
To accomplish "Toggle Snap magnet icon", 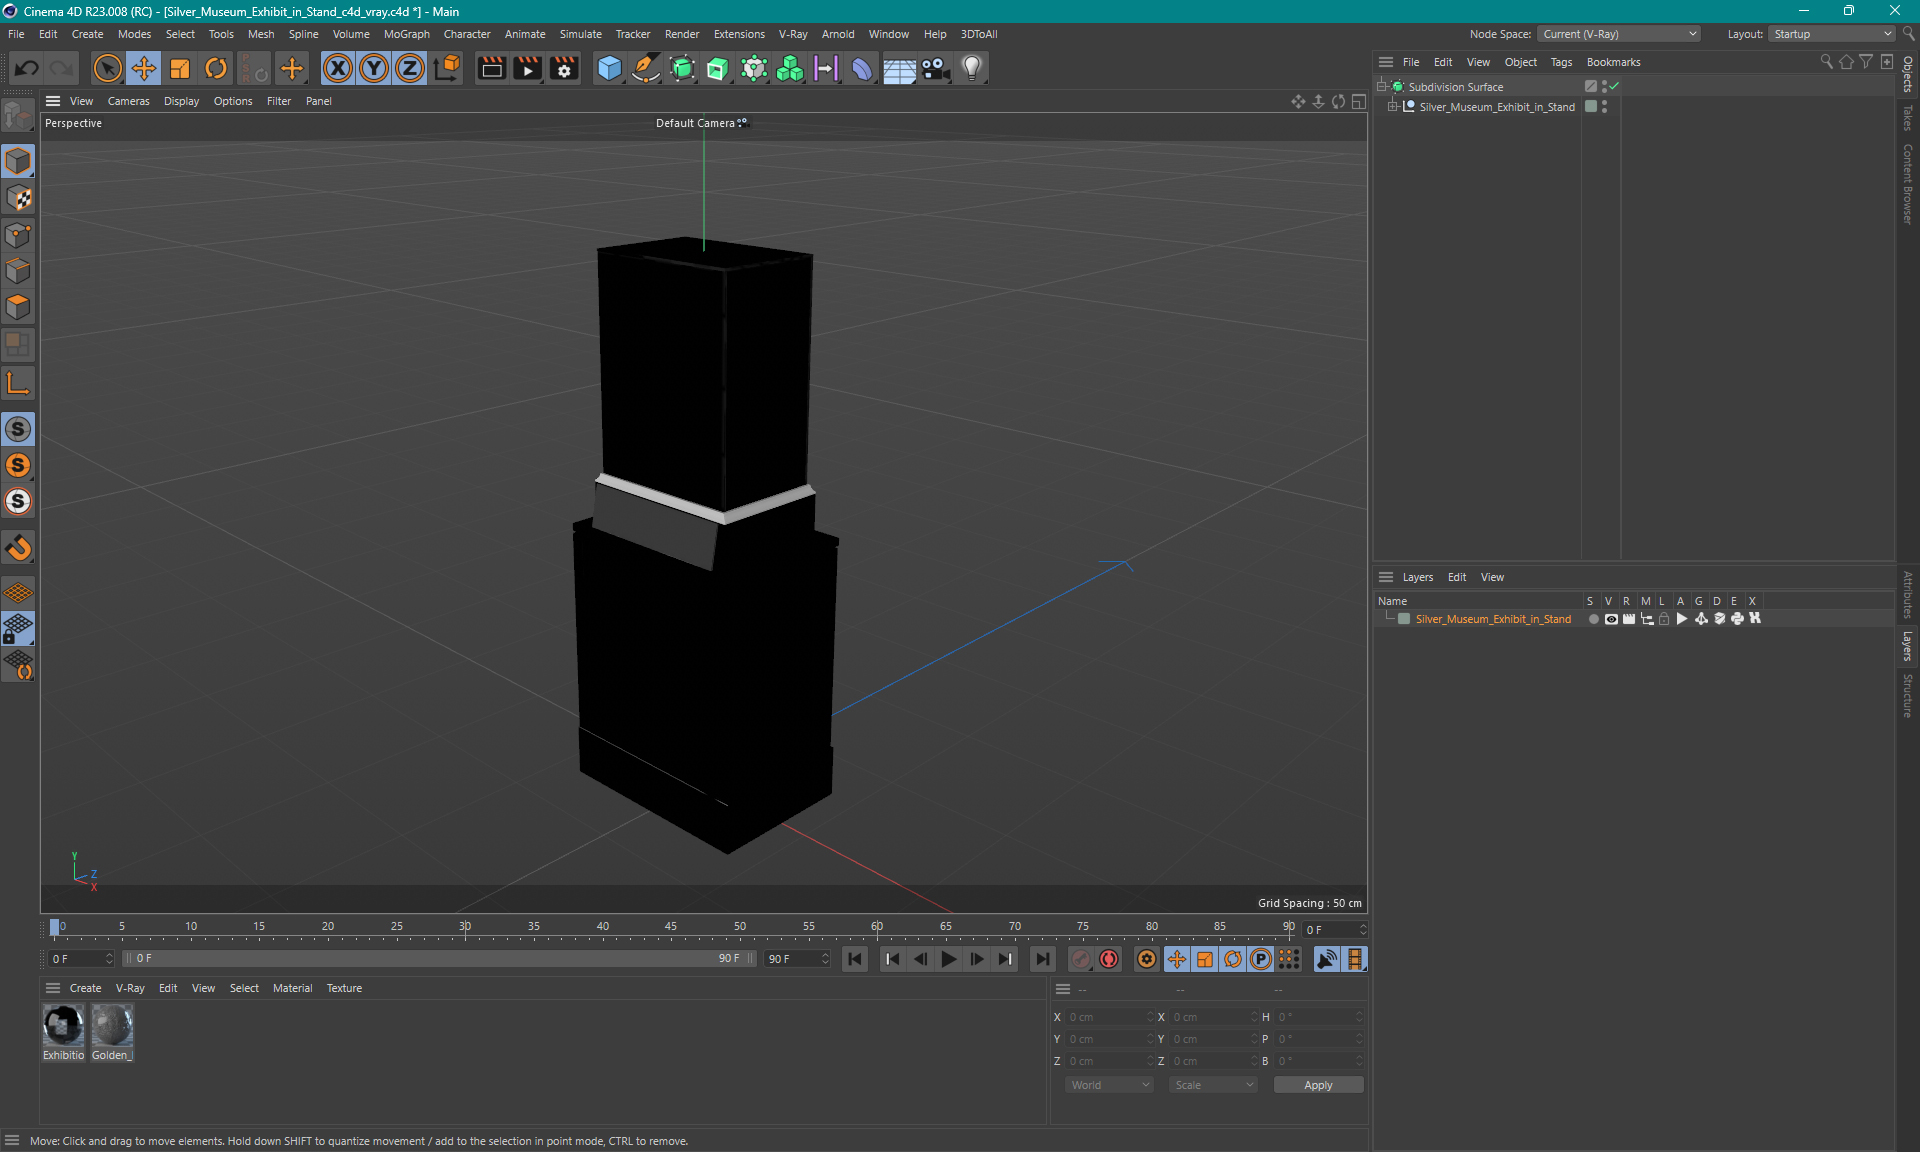I will point(18,547).
